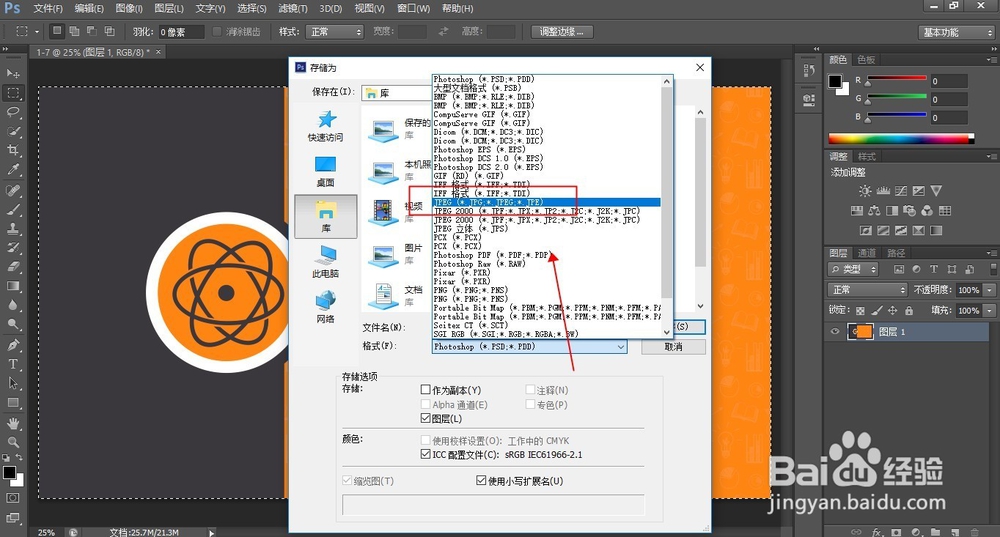
Task: Select the Quick Selection tool
Action: coord(13,131)
